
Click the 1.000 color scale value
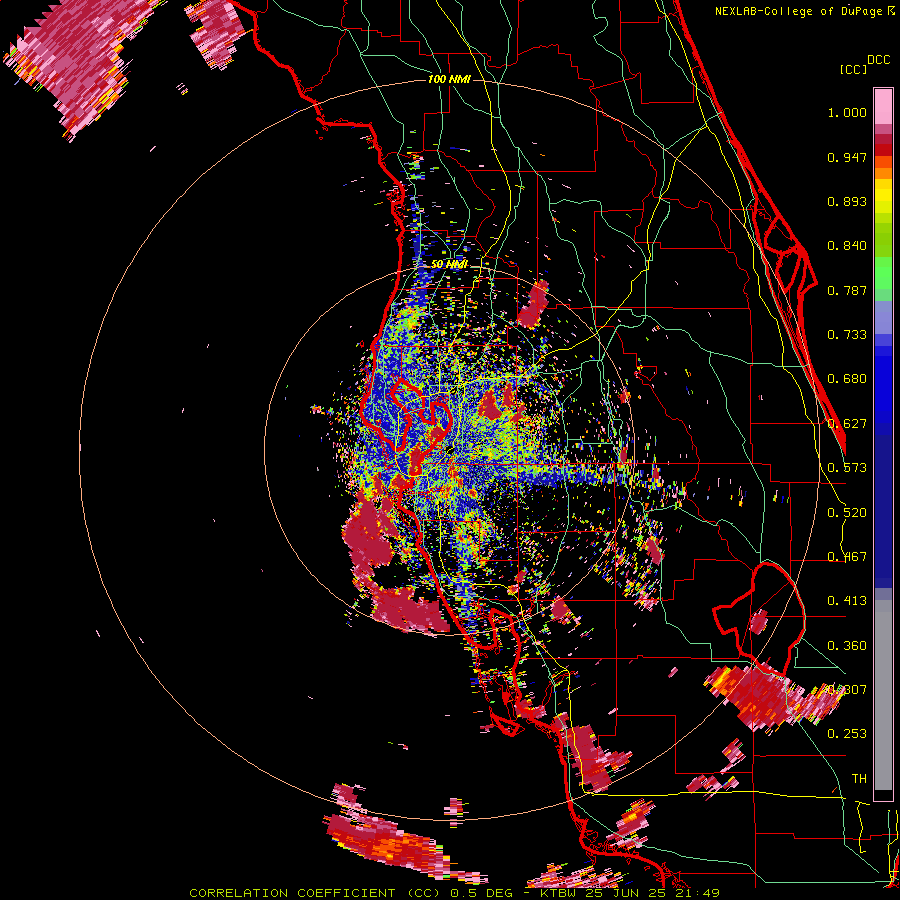(x=847, y=113)
